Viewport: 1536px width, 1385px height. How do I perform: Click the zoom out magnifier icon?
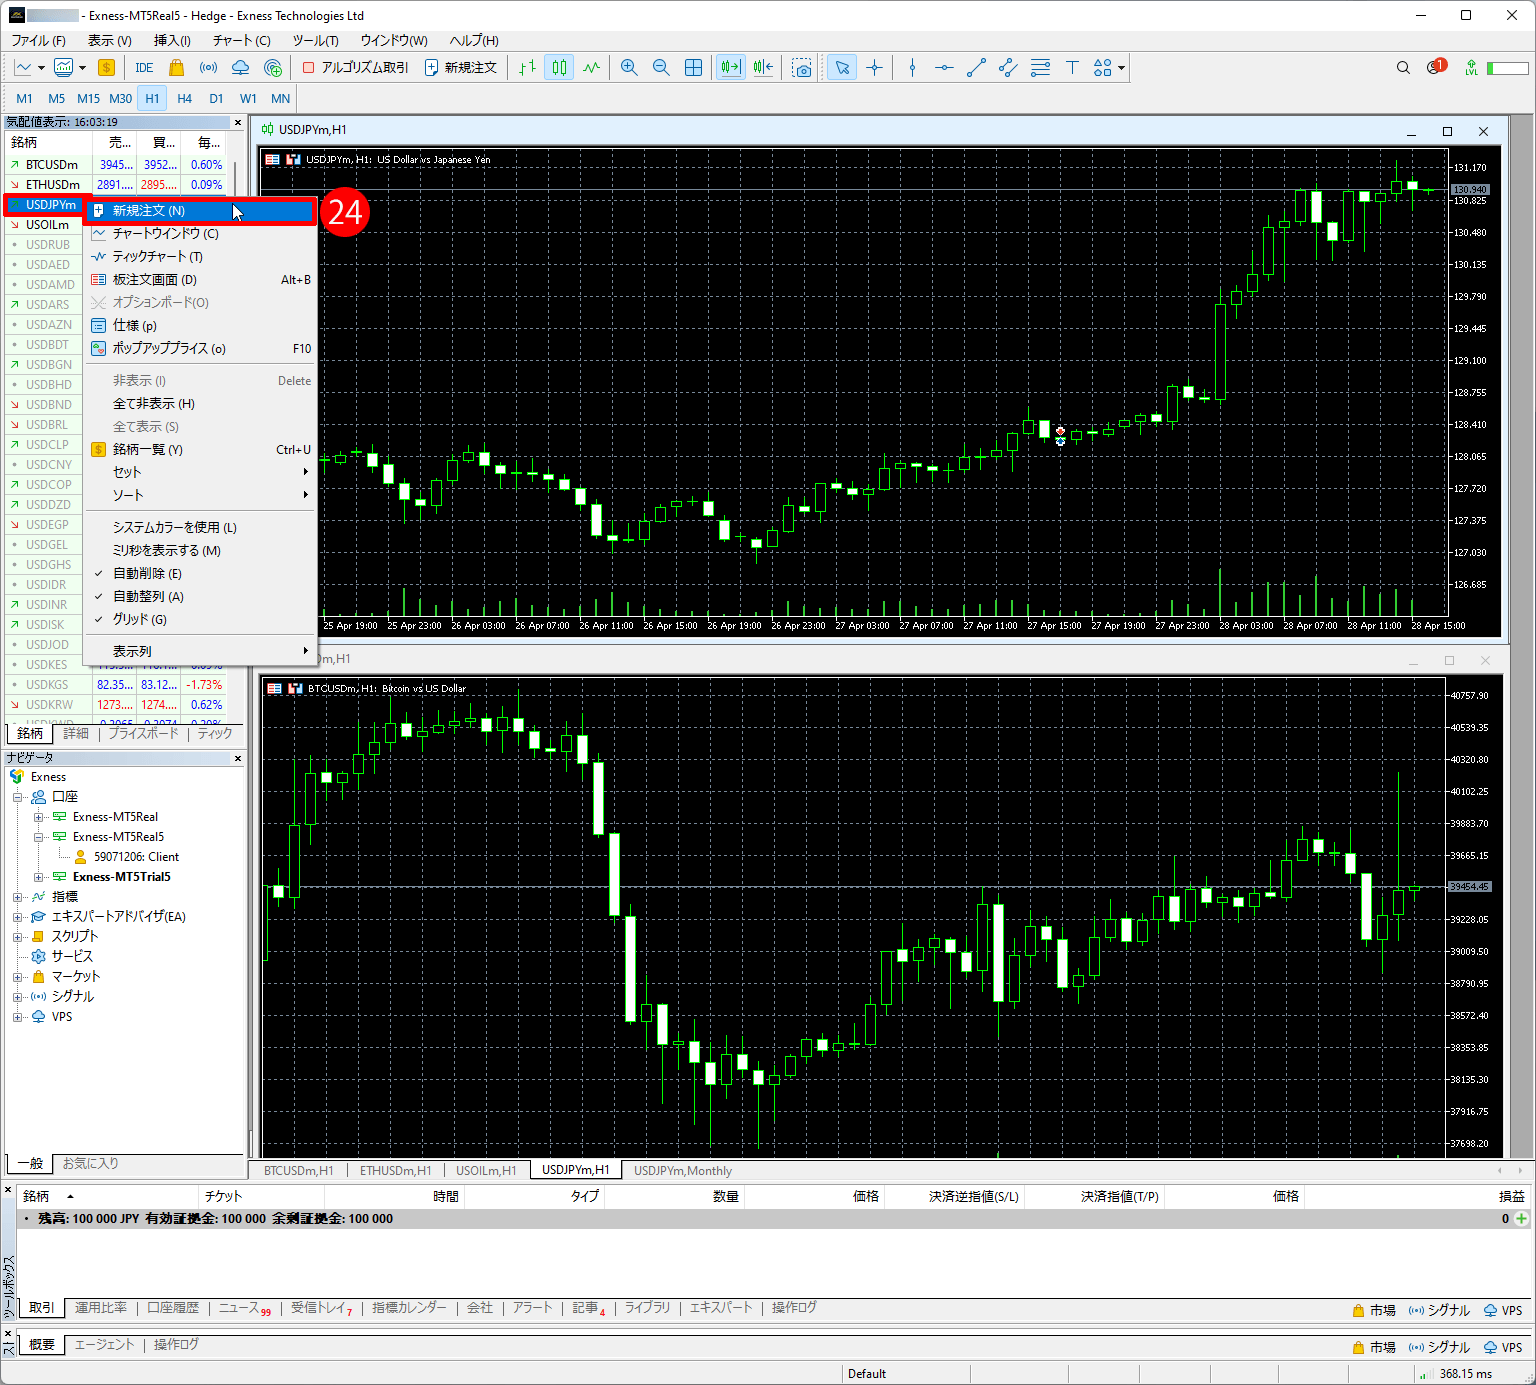coord(661,68)
